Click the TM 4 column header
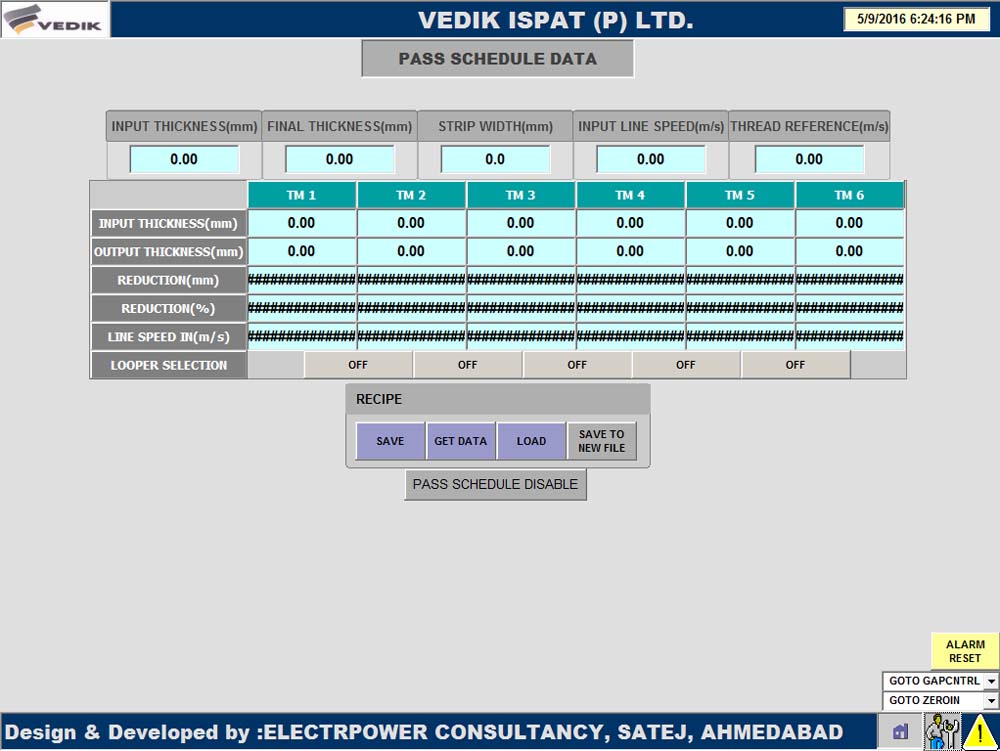The image size is (1000, 751). [630, 195]
